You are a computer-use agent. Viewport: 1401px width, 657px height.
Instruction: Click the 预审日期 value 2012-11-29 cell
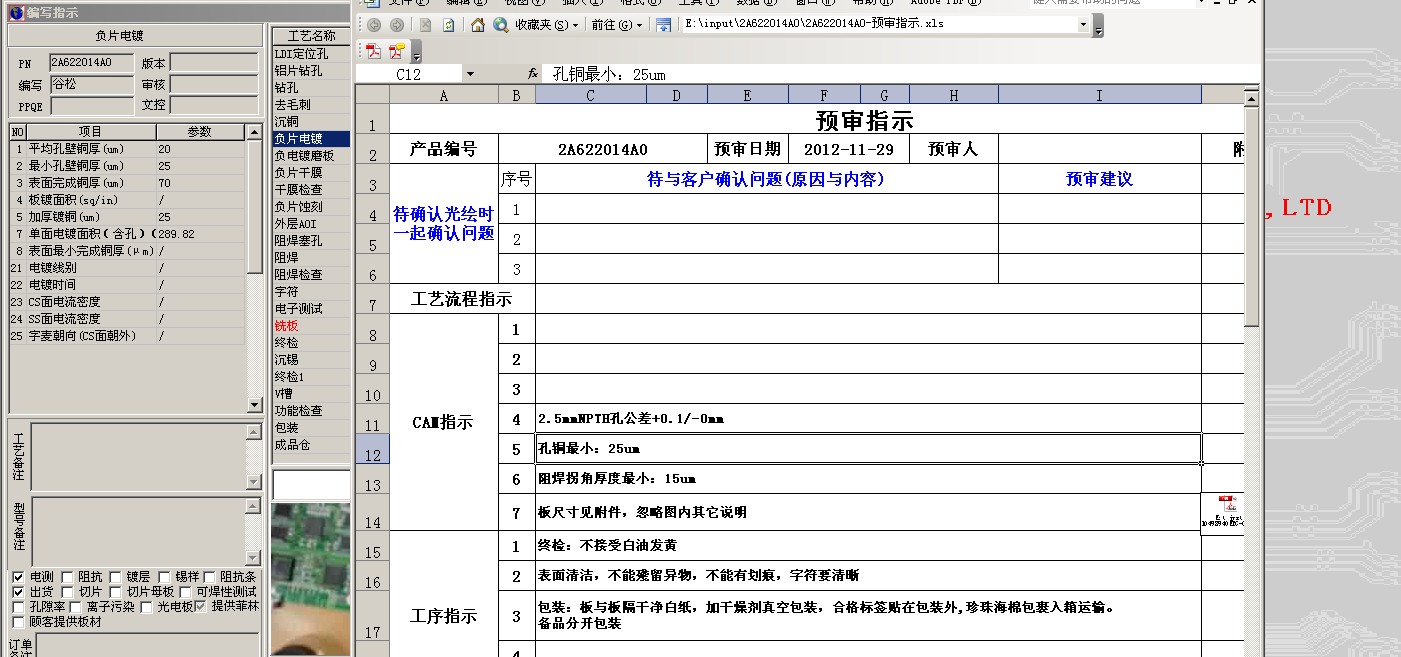pos(849,149)
